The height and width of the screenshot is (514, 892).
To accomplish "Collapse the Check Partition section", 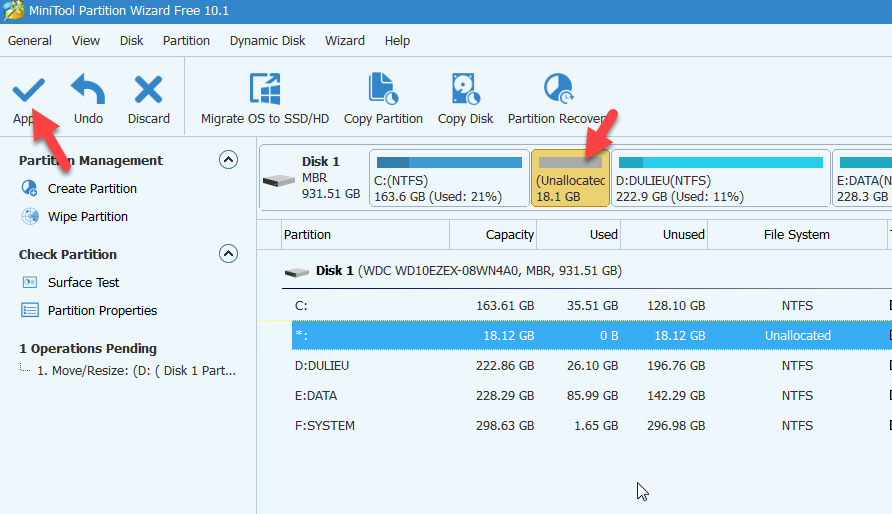I will click(x=228, y=254).
